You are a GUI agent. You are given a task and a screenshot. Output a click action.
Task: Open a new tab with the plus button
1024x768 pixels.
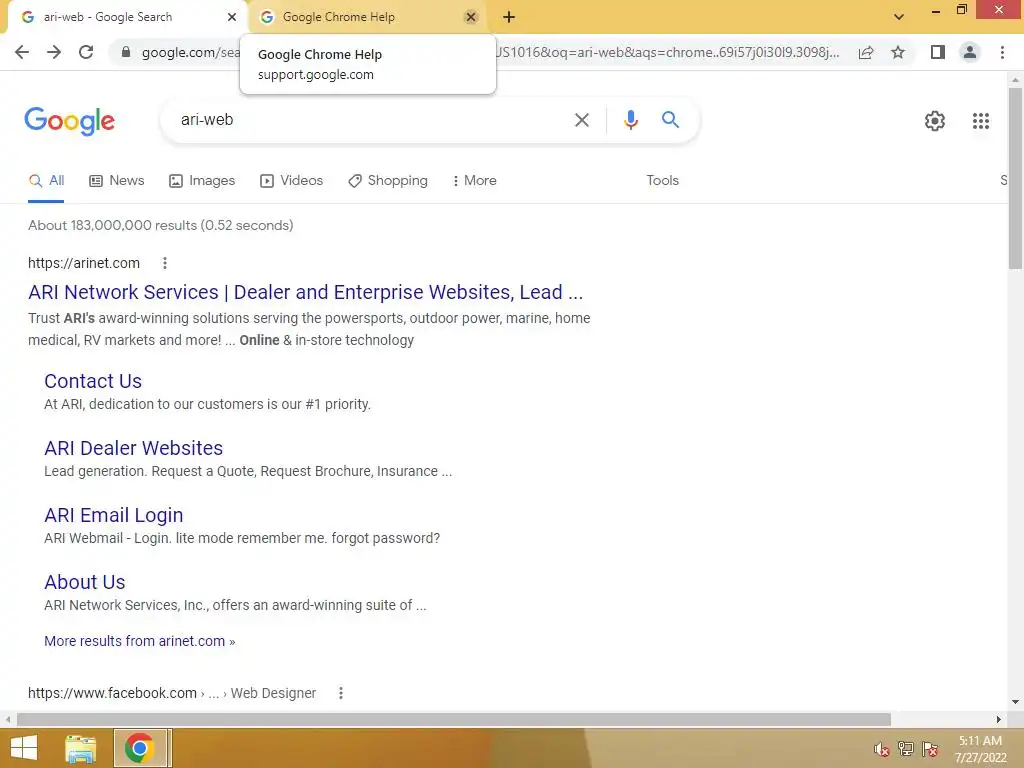coord(509,17)
